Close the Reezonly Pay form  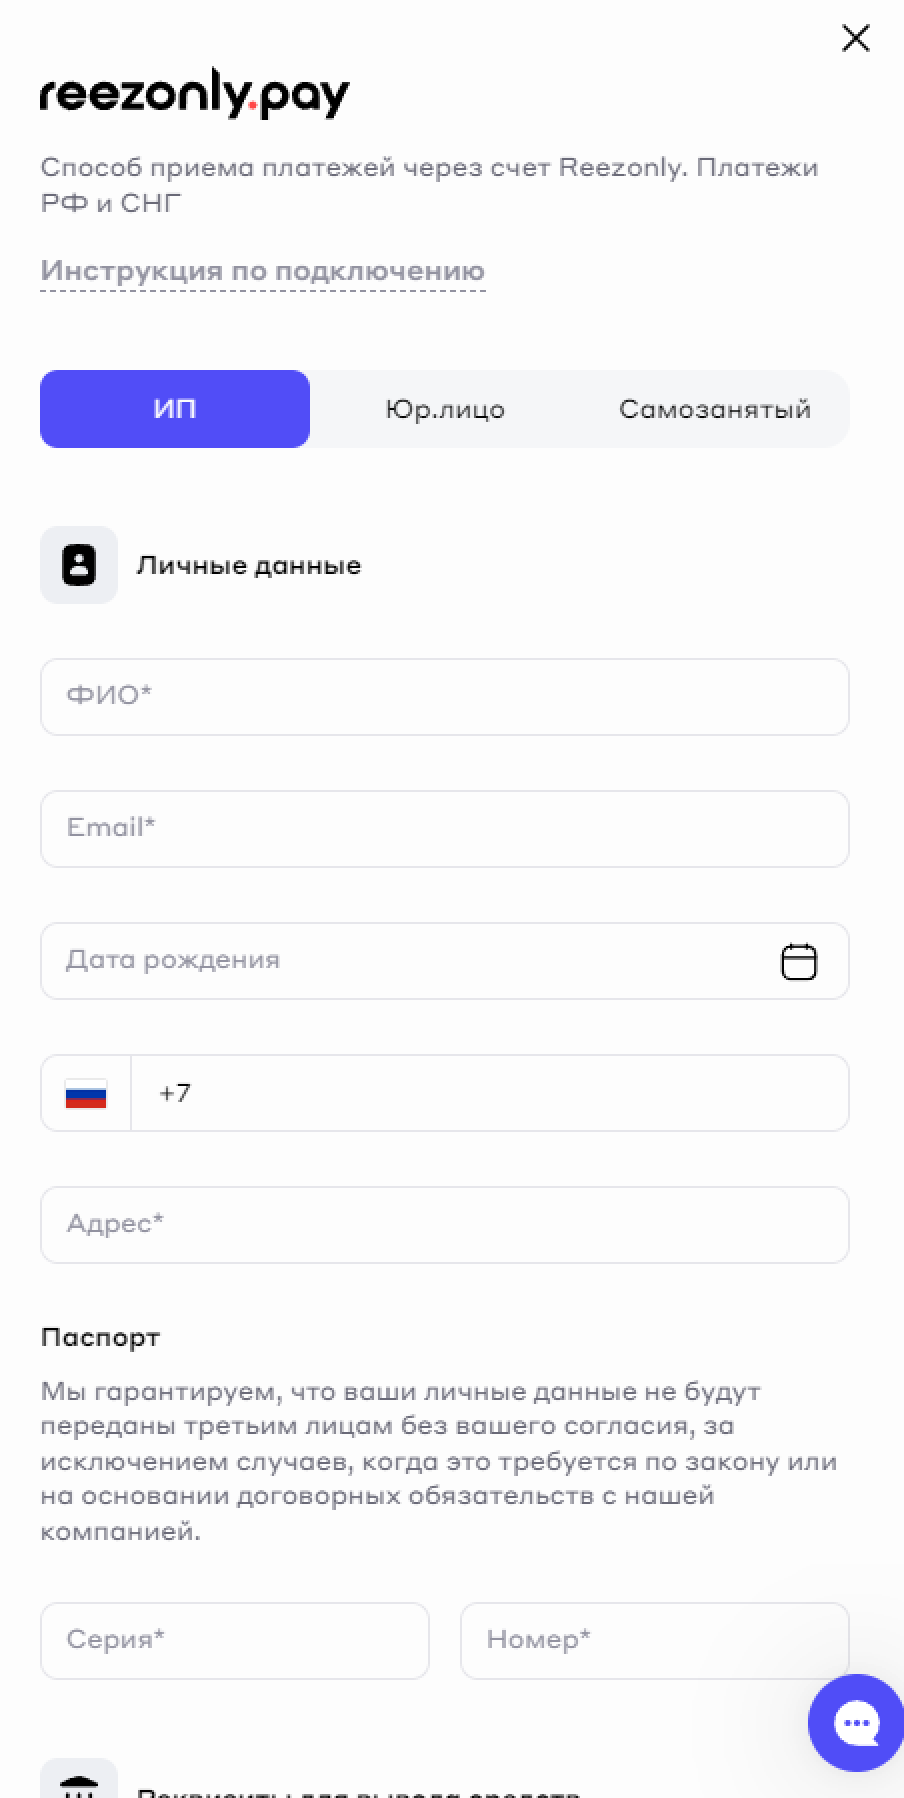pyautogui.click(x=856, y=39)
